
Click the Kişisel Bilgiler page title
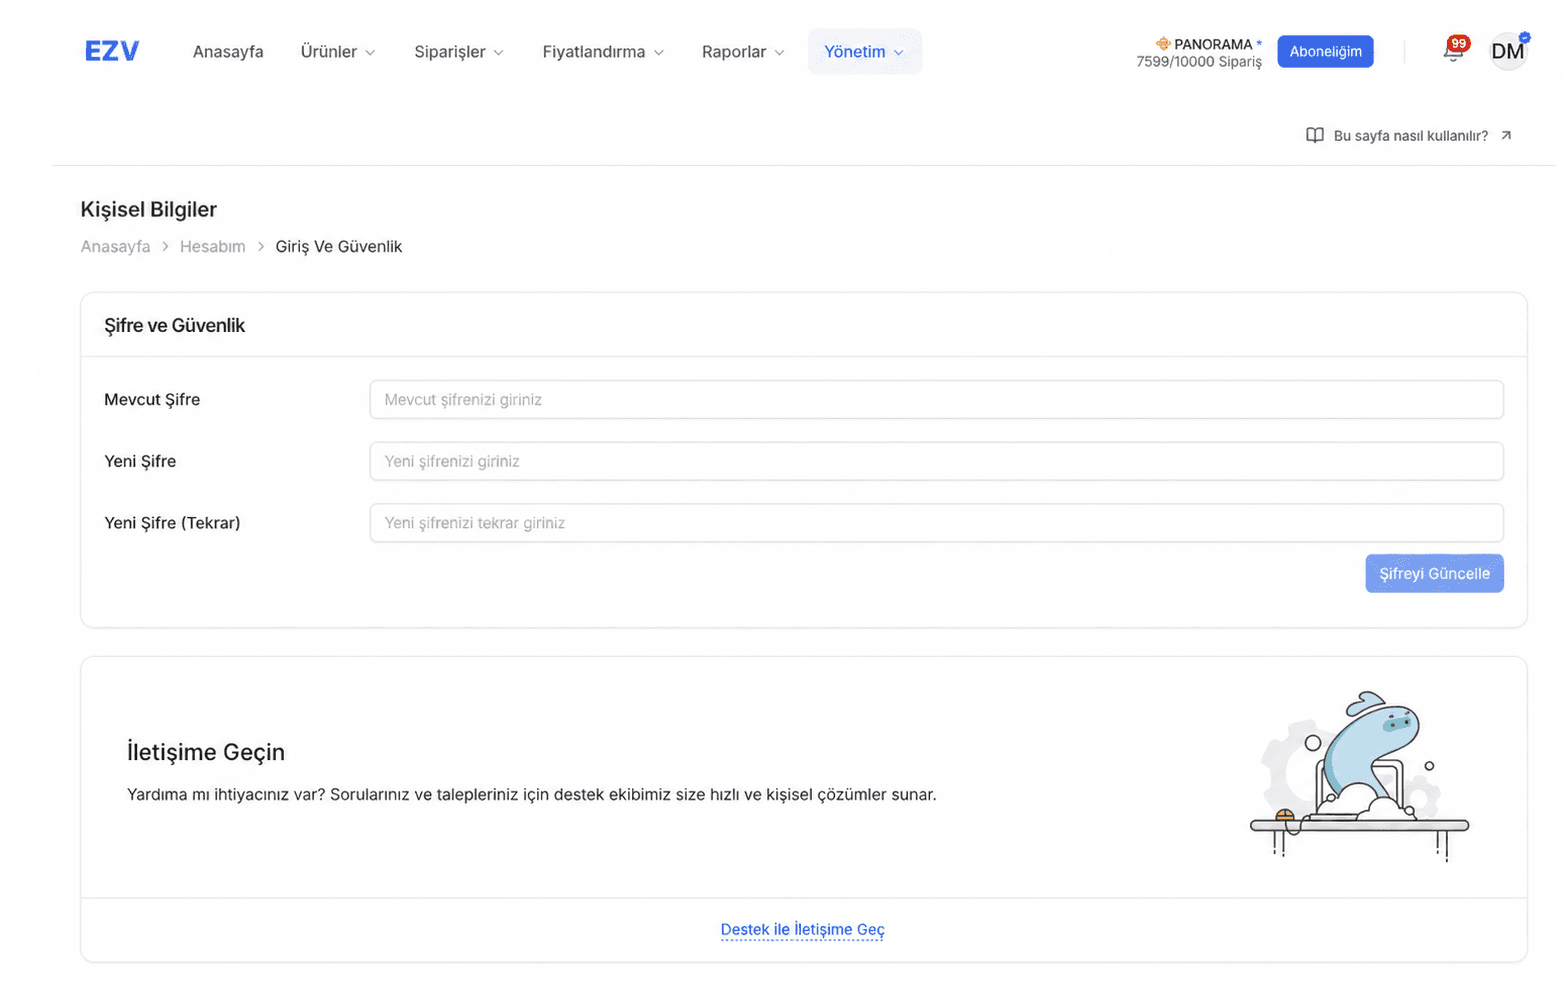pyautogui.click(x=149, y=209)
